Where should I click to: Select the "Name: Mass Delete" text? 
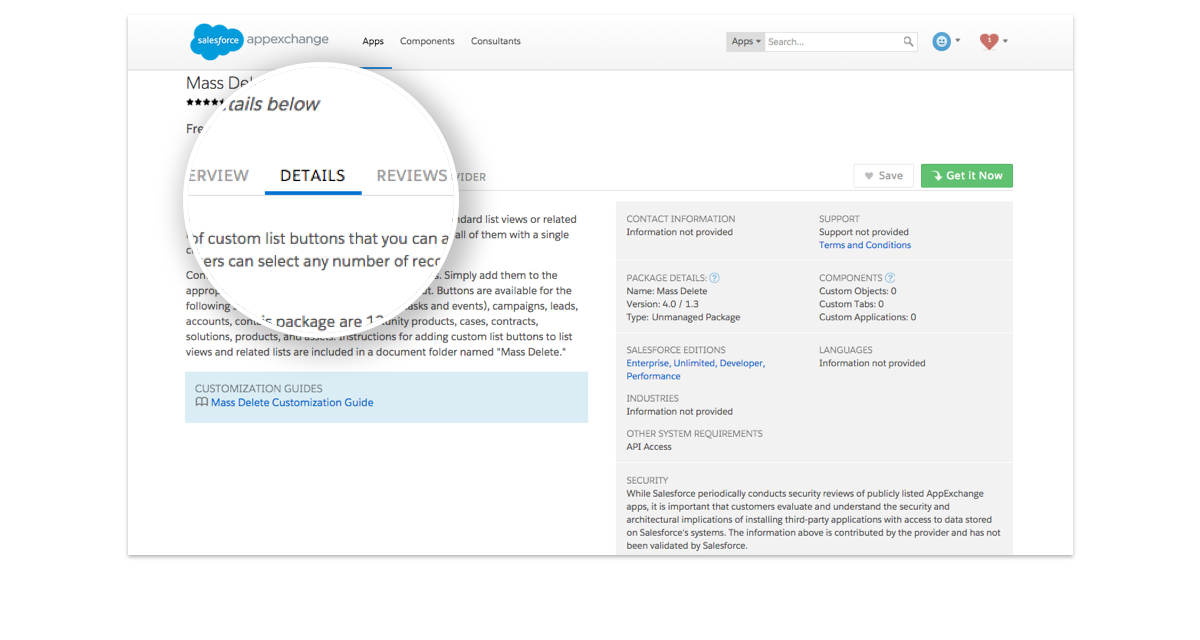pyautogui.click(x=667, y=291)
